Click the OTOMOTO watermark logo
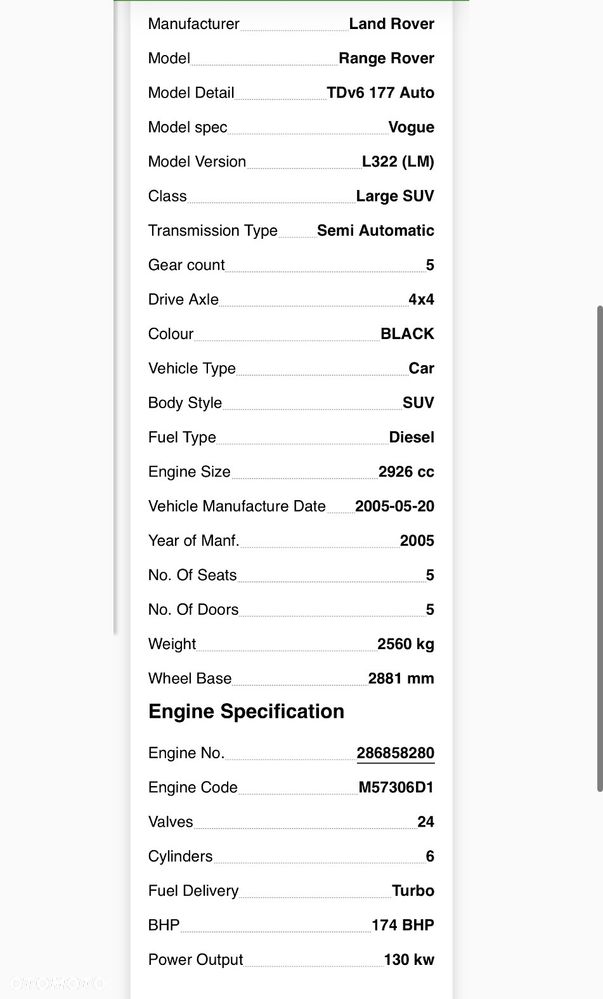603x999 pixels. click(55, 984)
